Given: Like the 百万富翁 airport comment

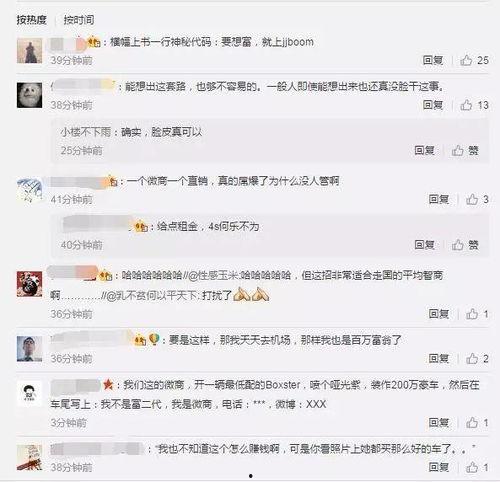Looking at the screenshot, I should click(x=477, y=359).
